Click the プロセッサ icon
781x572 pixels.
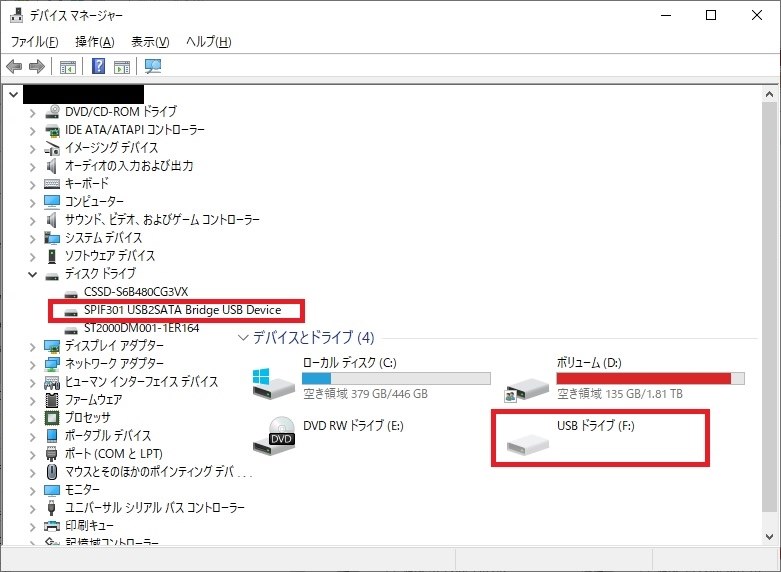[x=52, y=418]
